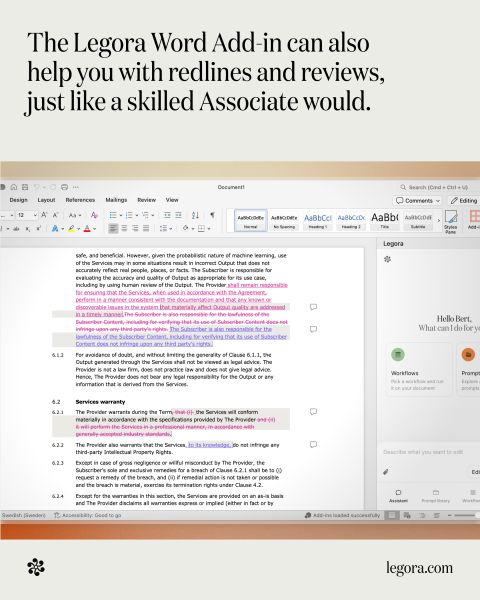The height and width of the screenshot is (600, 480).
Task: Open the Layout ribbon tab
Action: point(46,200)
